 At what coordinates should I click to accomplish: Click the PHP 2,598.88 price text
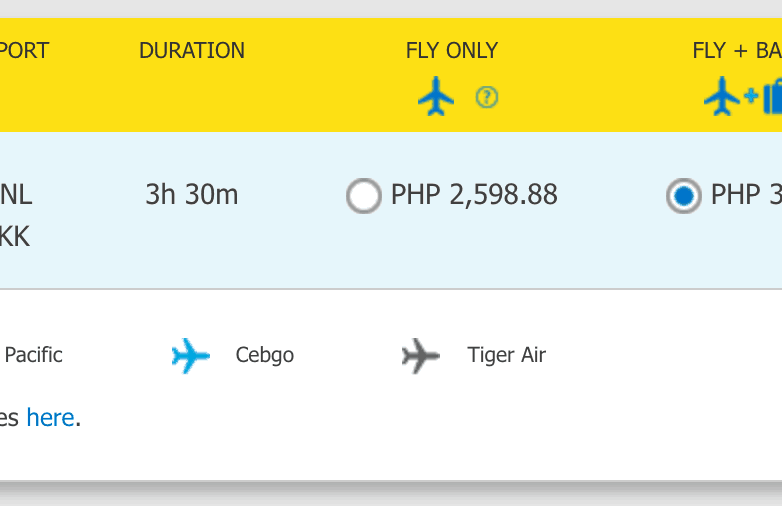click(x=474, y=194)
